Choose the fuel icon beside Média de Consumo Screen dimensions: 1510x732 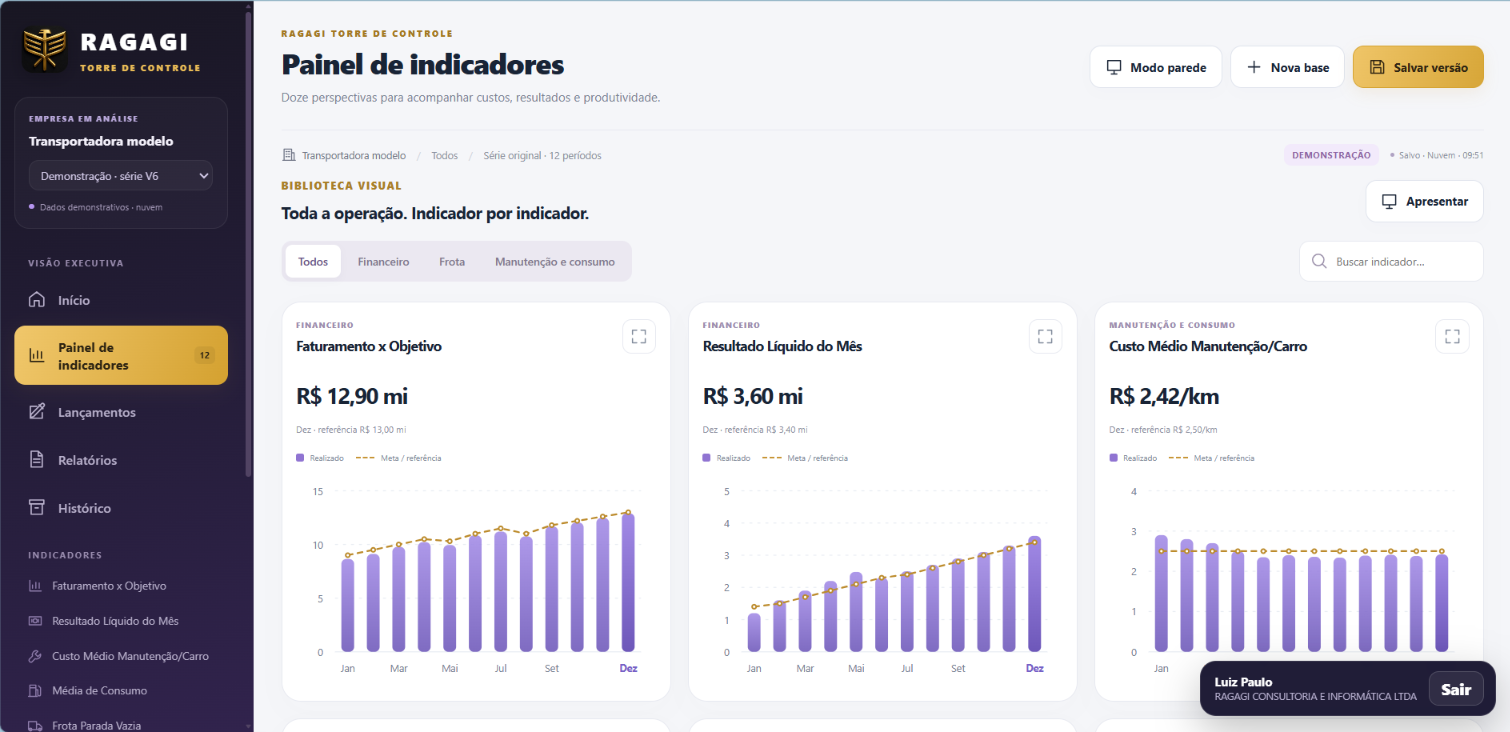tap(35, 691)
